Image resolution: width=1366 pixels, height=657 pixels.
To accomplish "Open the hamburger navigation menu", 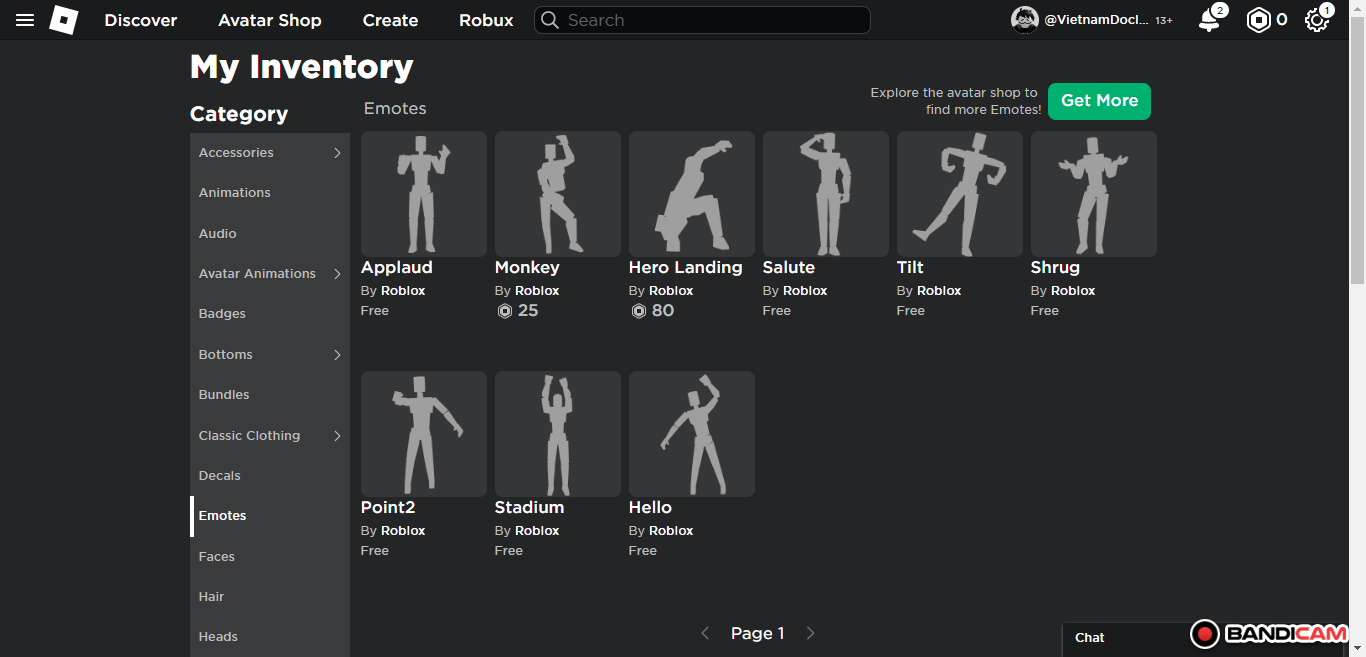I will [25, 20].
